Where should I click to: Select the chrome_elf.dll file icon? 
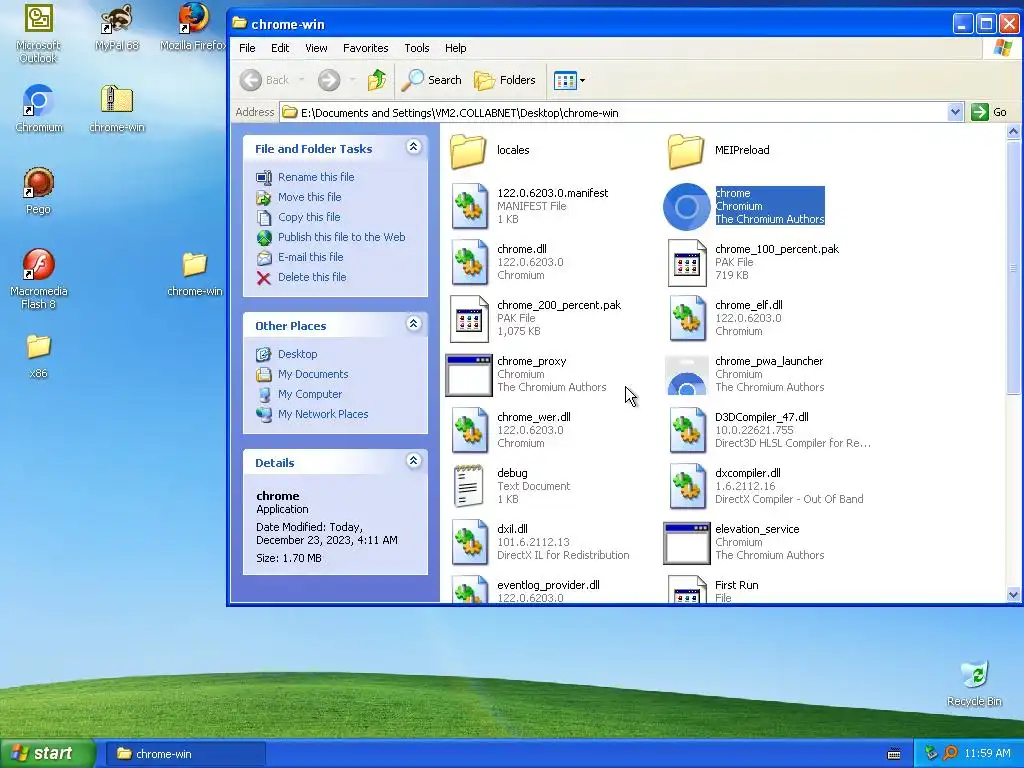pos(686,319)
